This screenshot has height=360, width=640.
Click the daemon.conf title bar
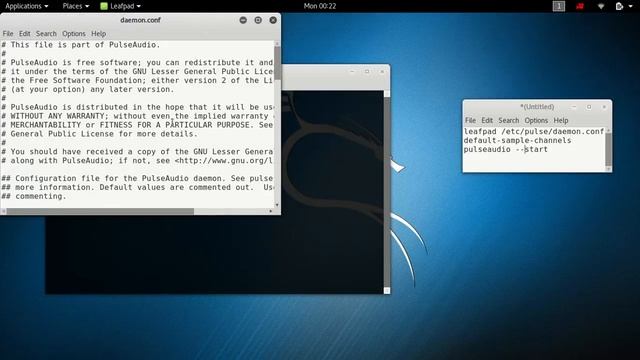[x=140, y=20]
